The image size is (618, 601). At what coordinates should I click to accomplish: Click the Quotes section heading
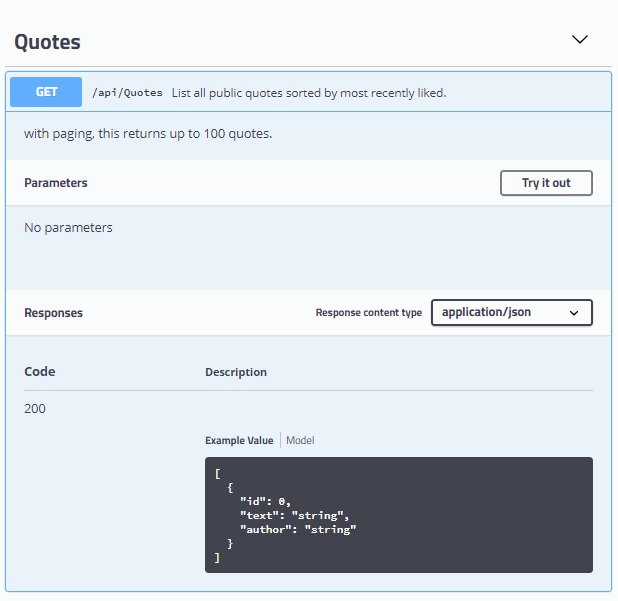[x=47, y=42]
